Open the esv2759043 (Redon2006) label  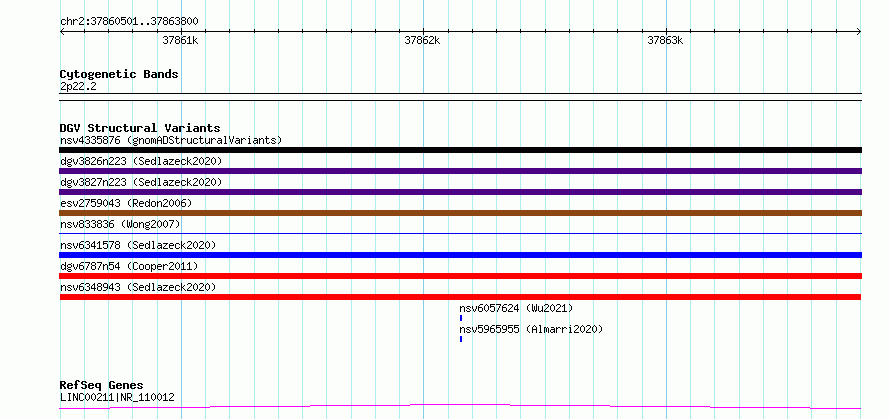pyautogui.click(x=126, y=203)
